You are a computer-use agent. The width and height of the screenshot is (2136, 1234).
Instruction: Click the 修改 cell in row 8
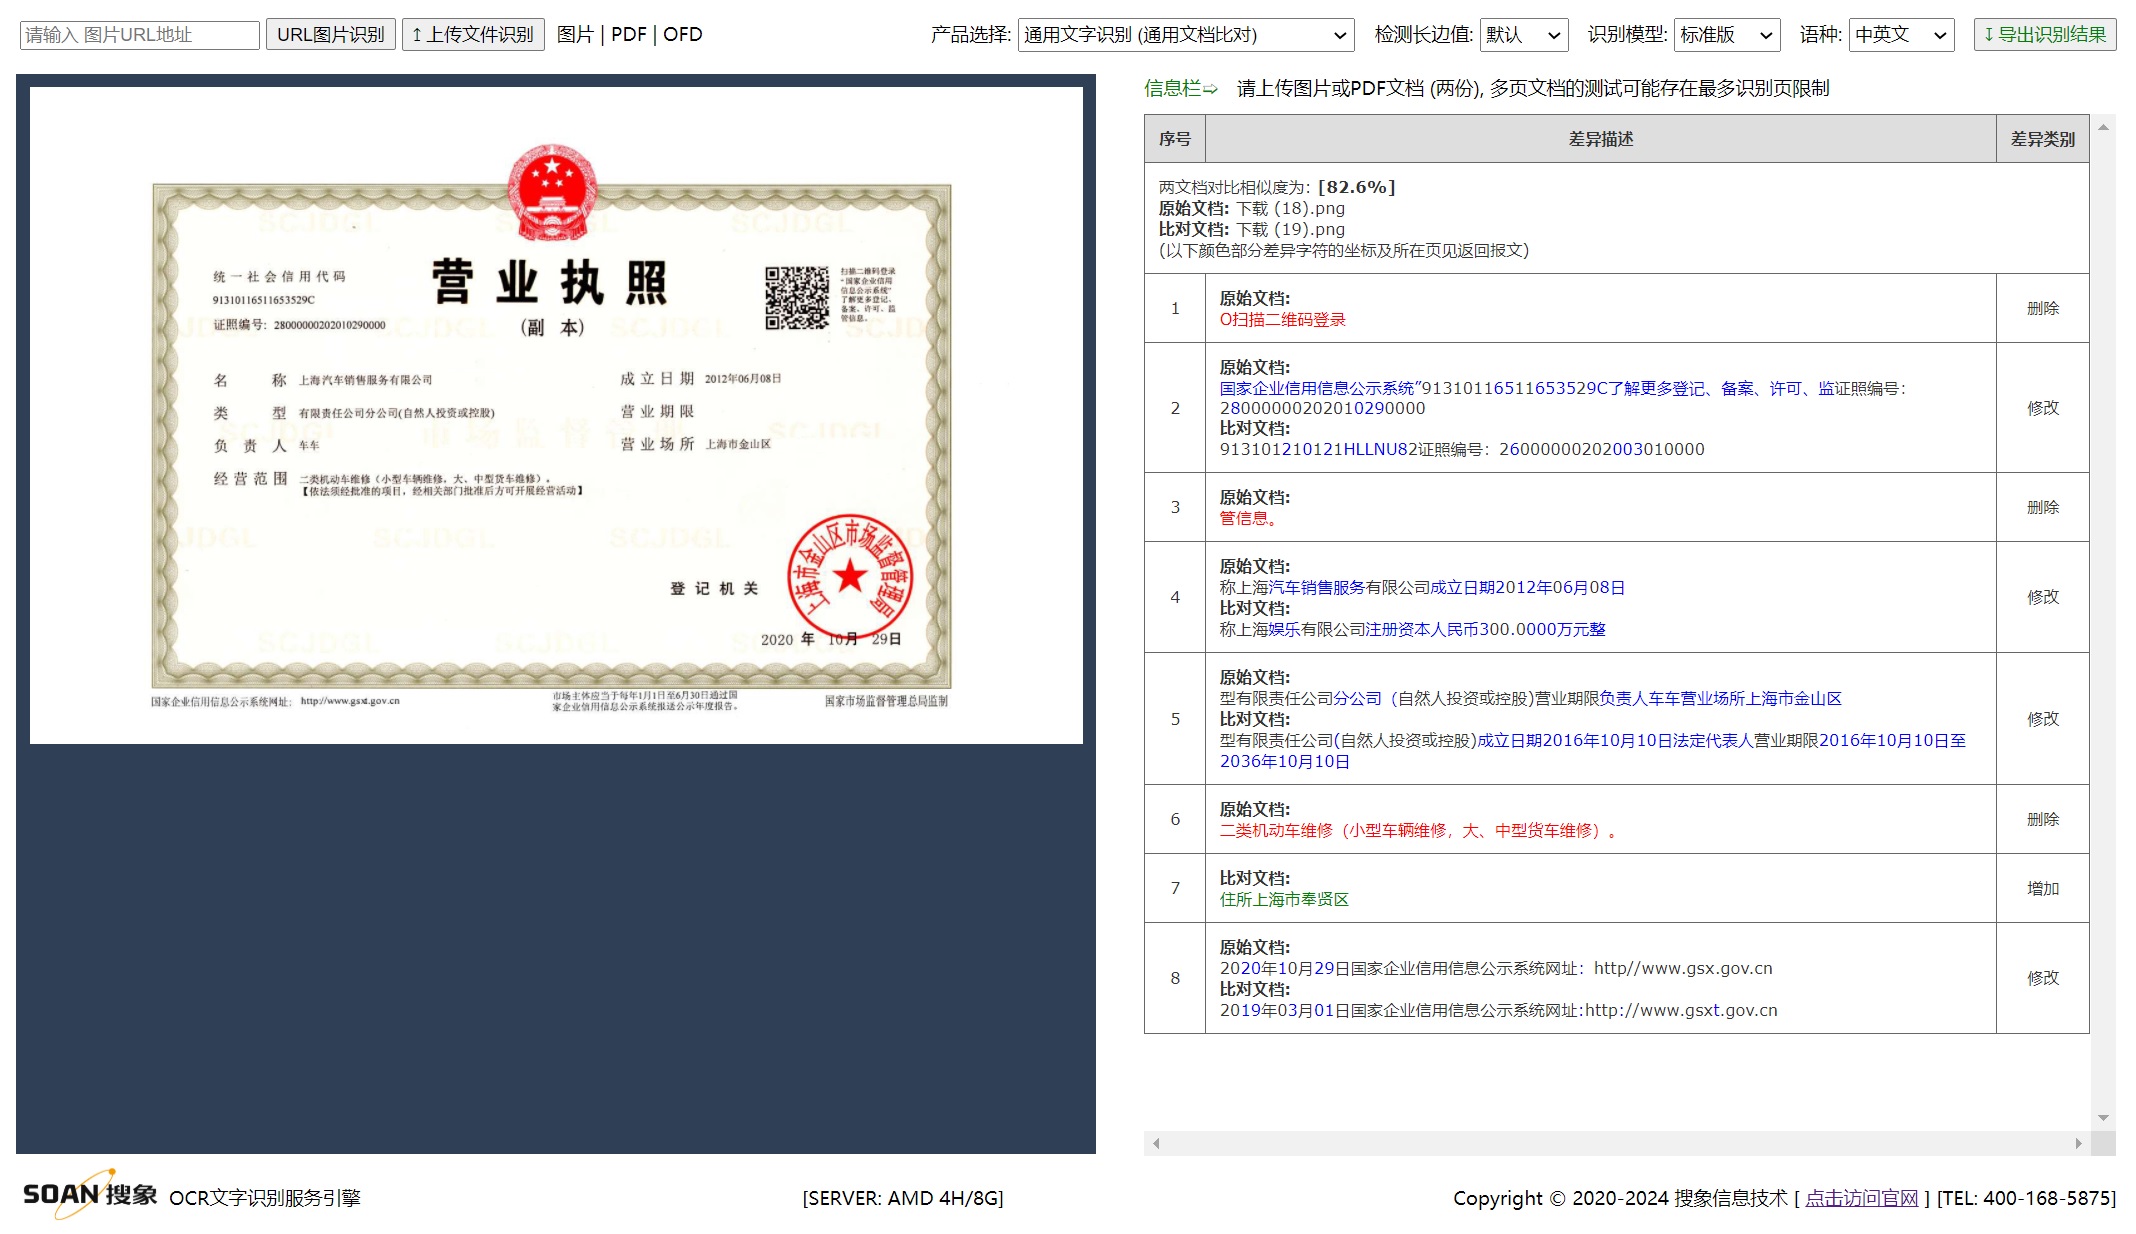click(x=2043, y=978)
